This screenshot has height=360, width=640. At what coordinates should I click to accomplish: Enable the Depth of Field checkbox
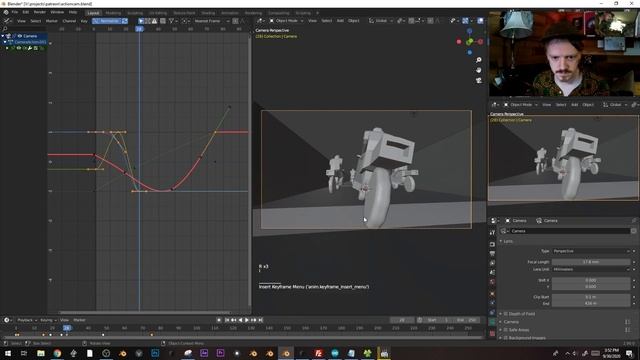point(506,314)
